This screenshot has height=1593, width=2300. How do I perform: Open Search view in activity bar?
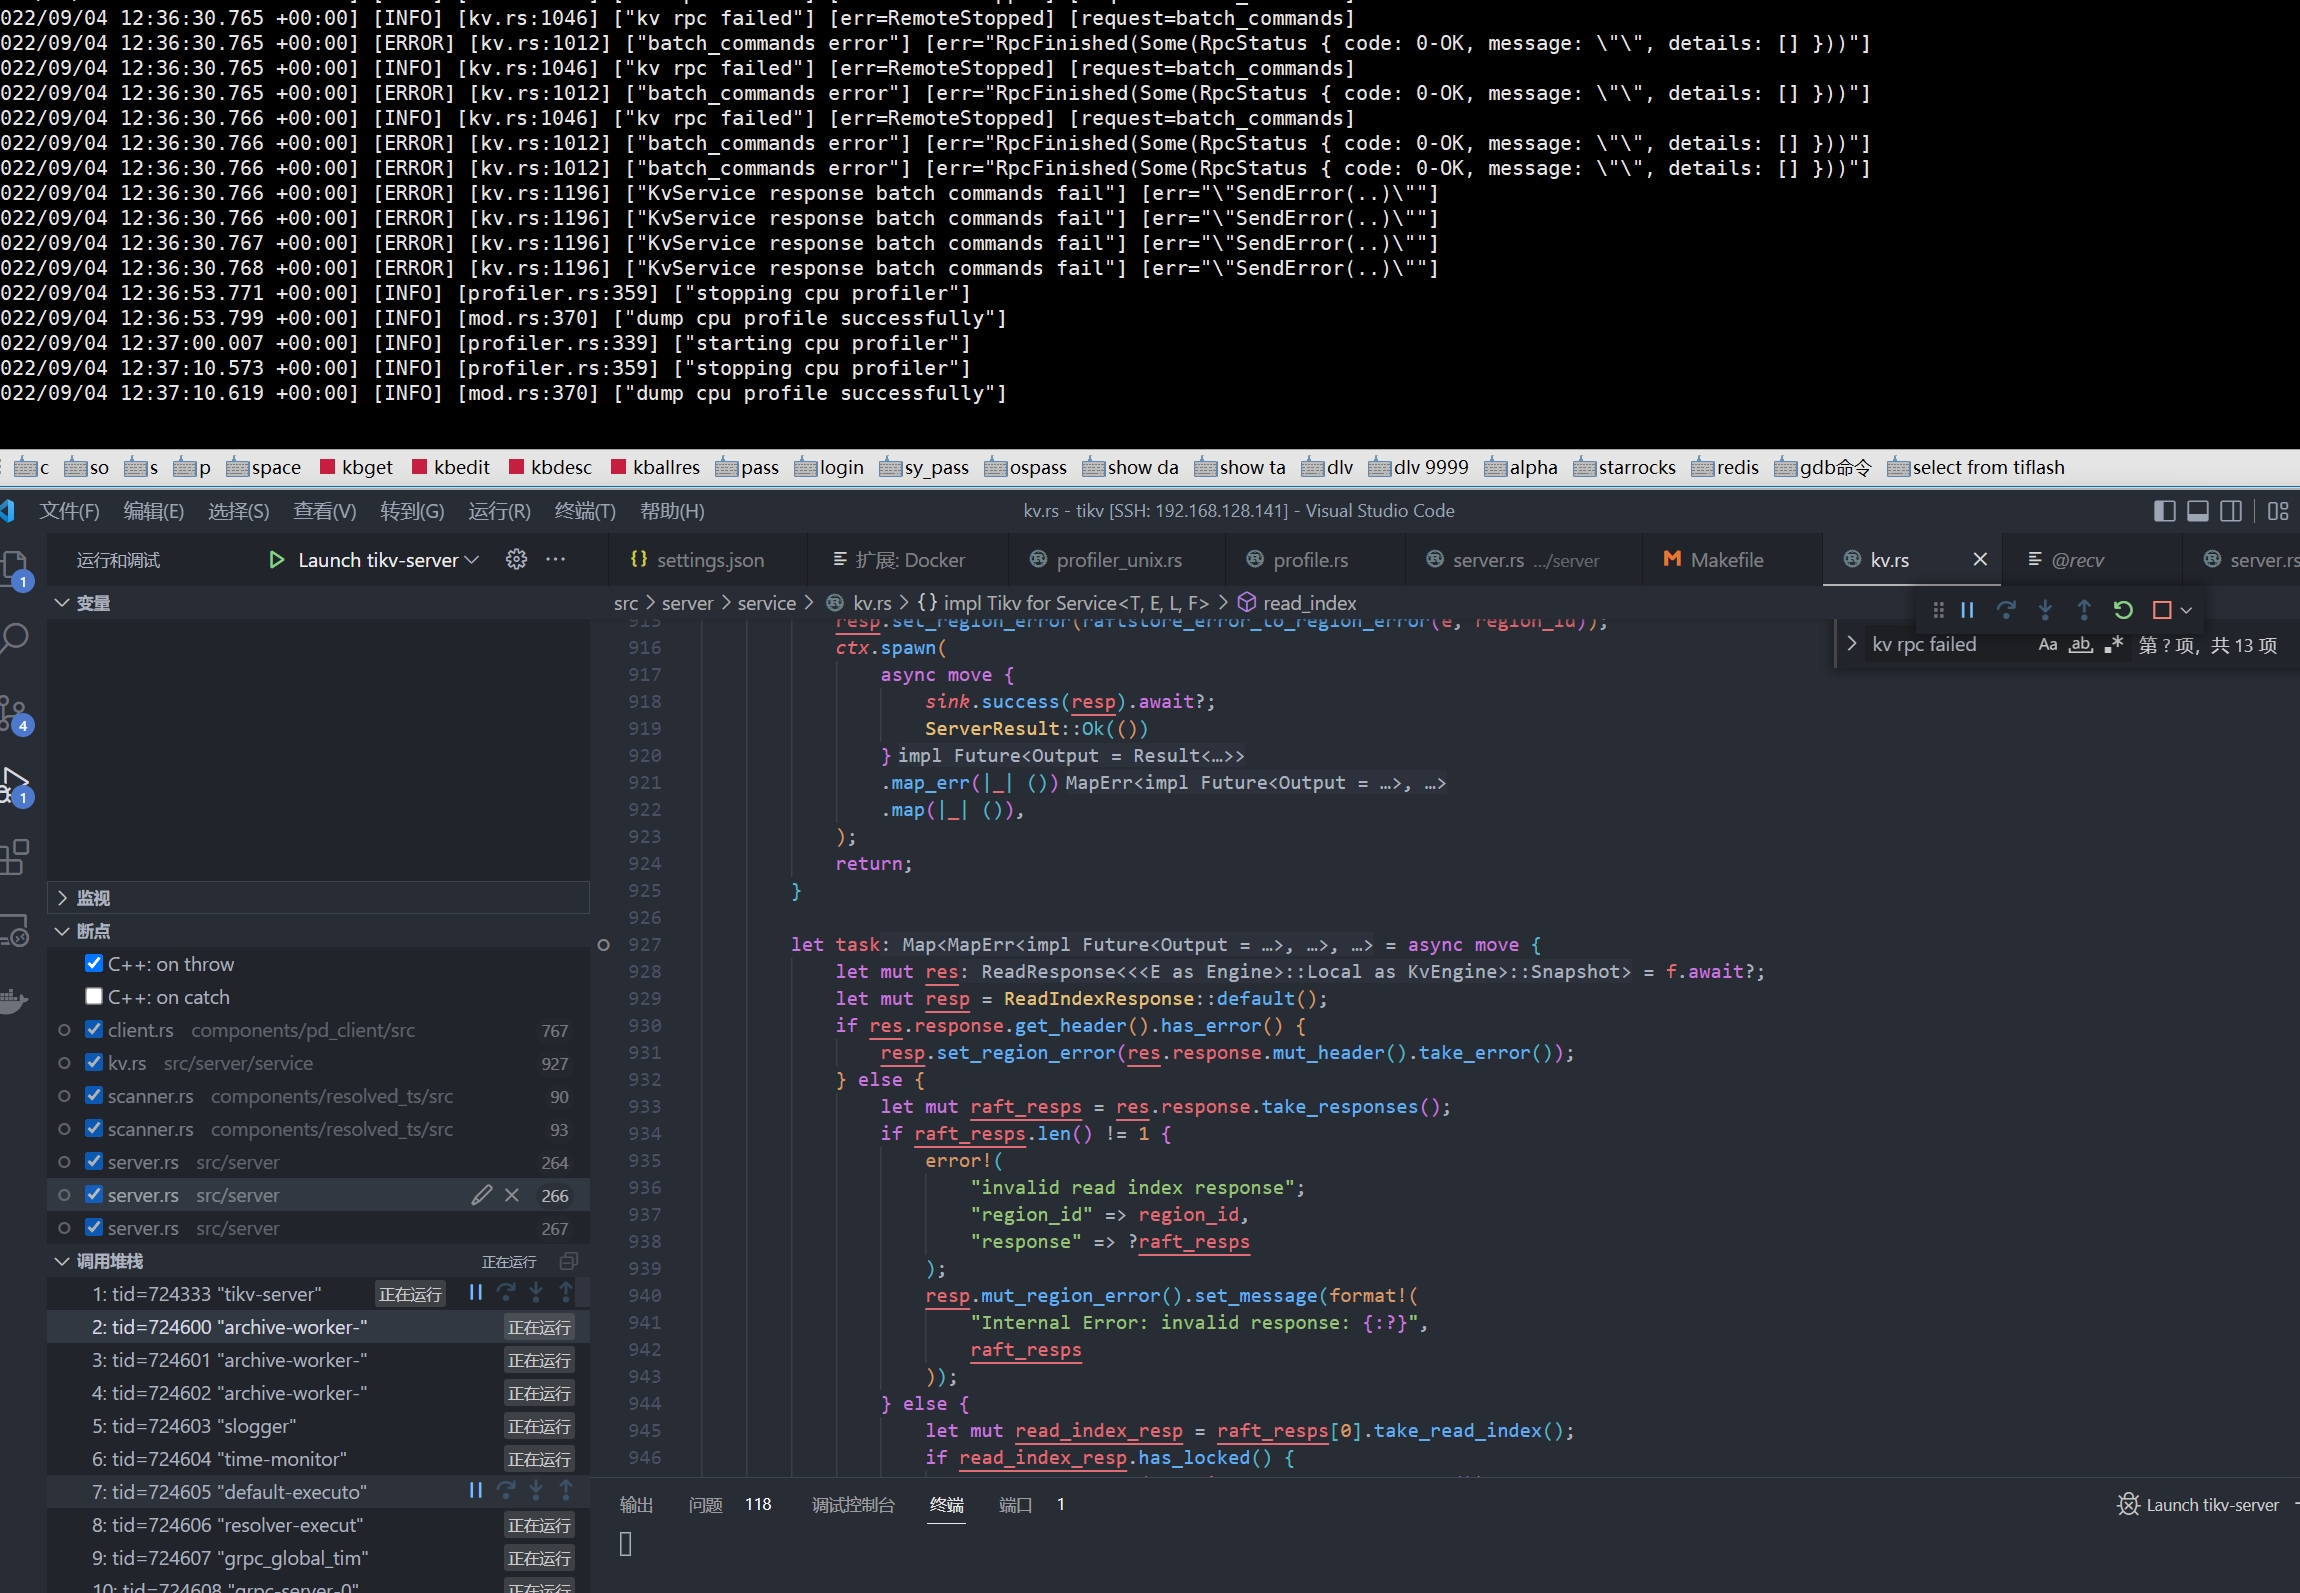15,638
